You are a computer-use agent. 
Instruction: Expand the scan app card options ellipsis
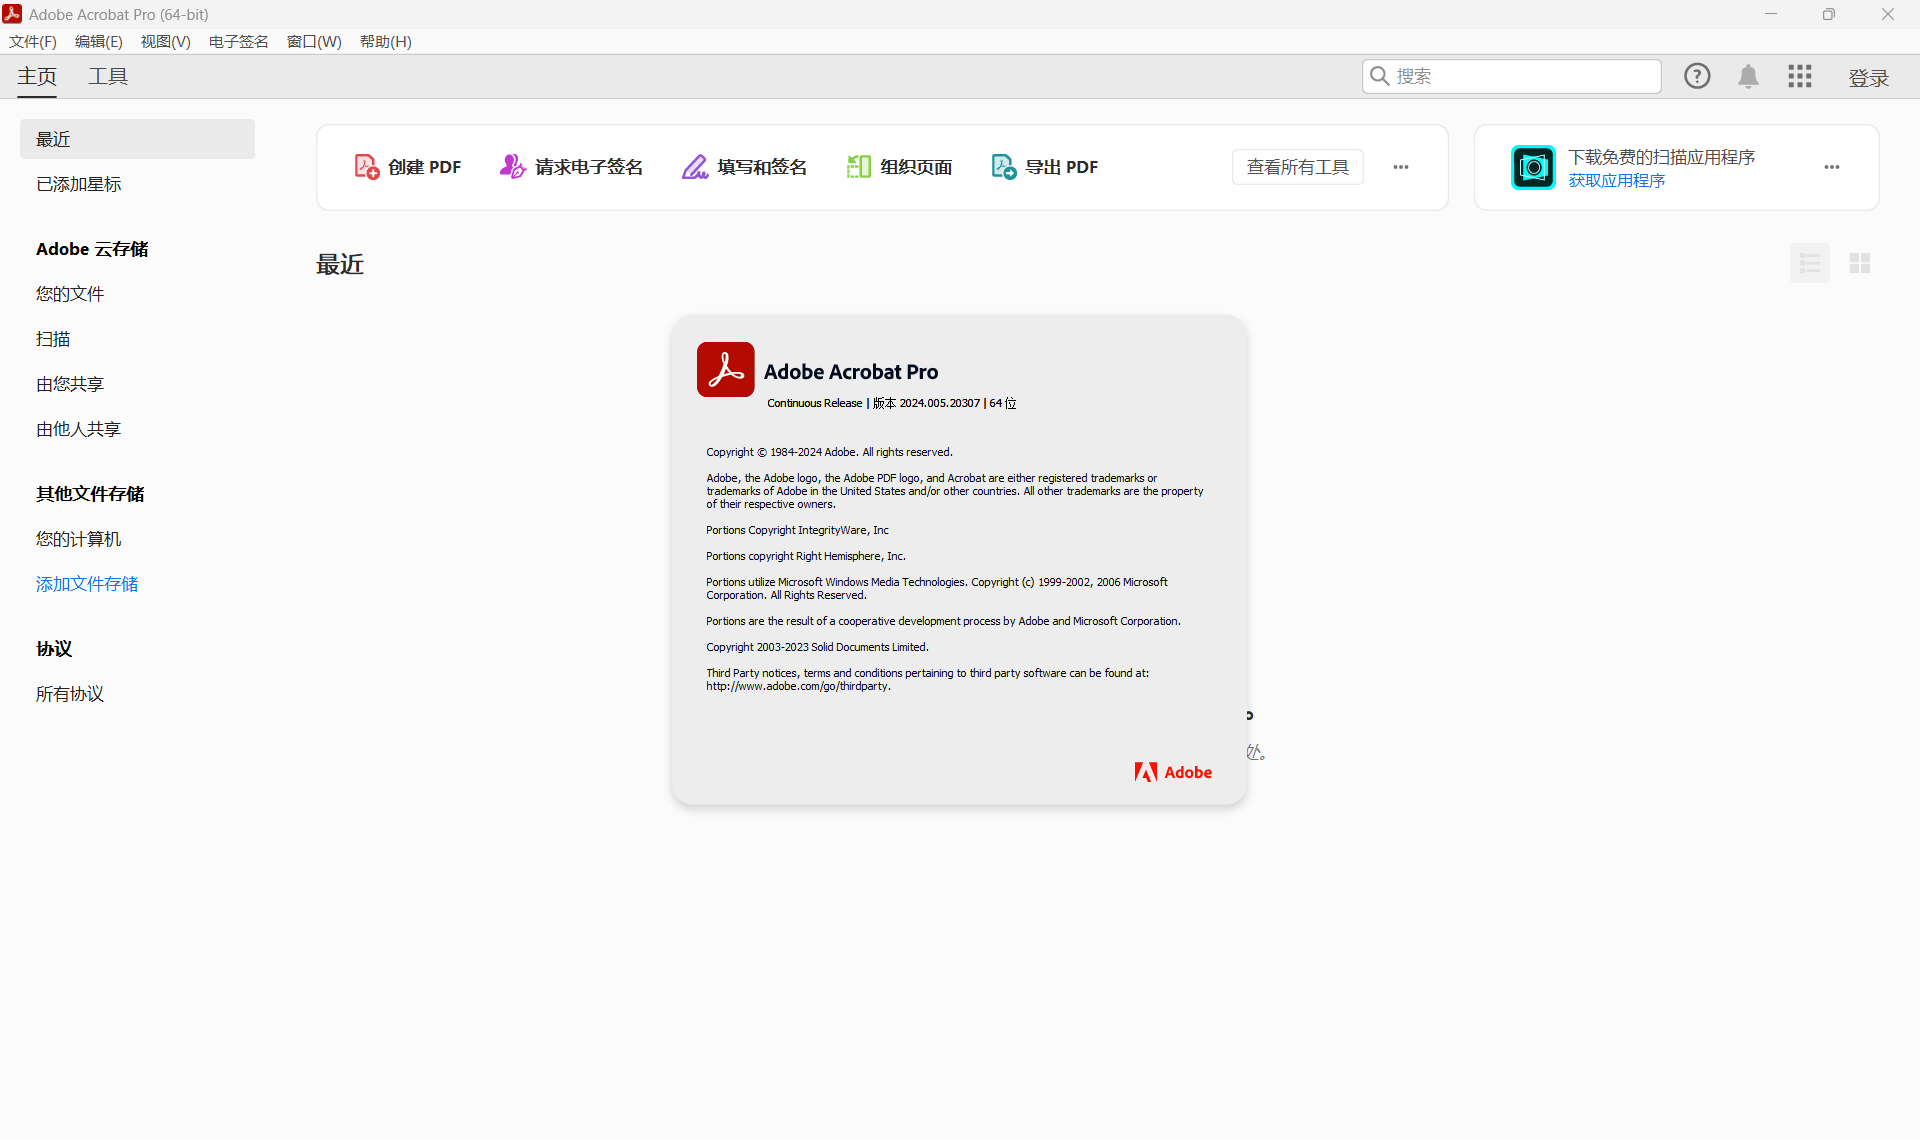click(1832, 167)
